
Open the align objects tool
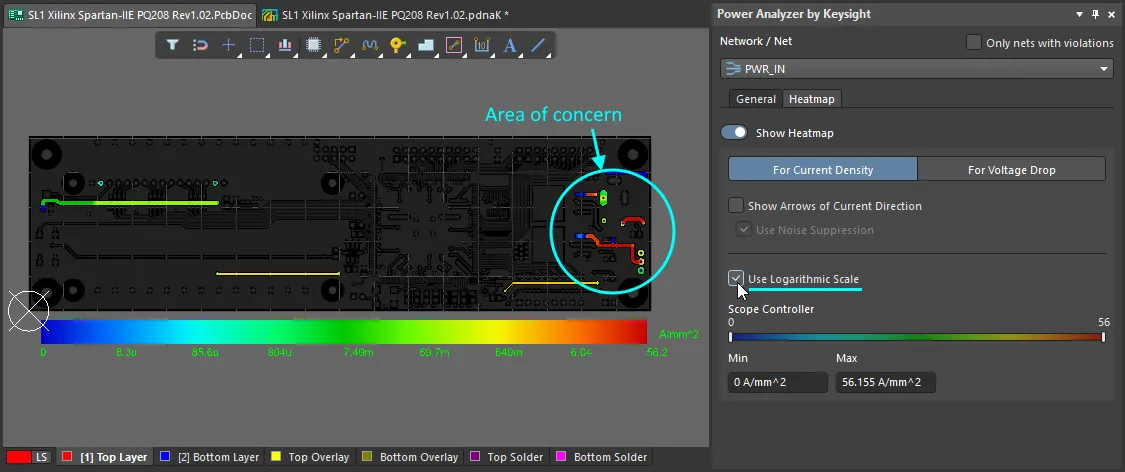coord(285,44)
